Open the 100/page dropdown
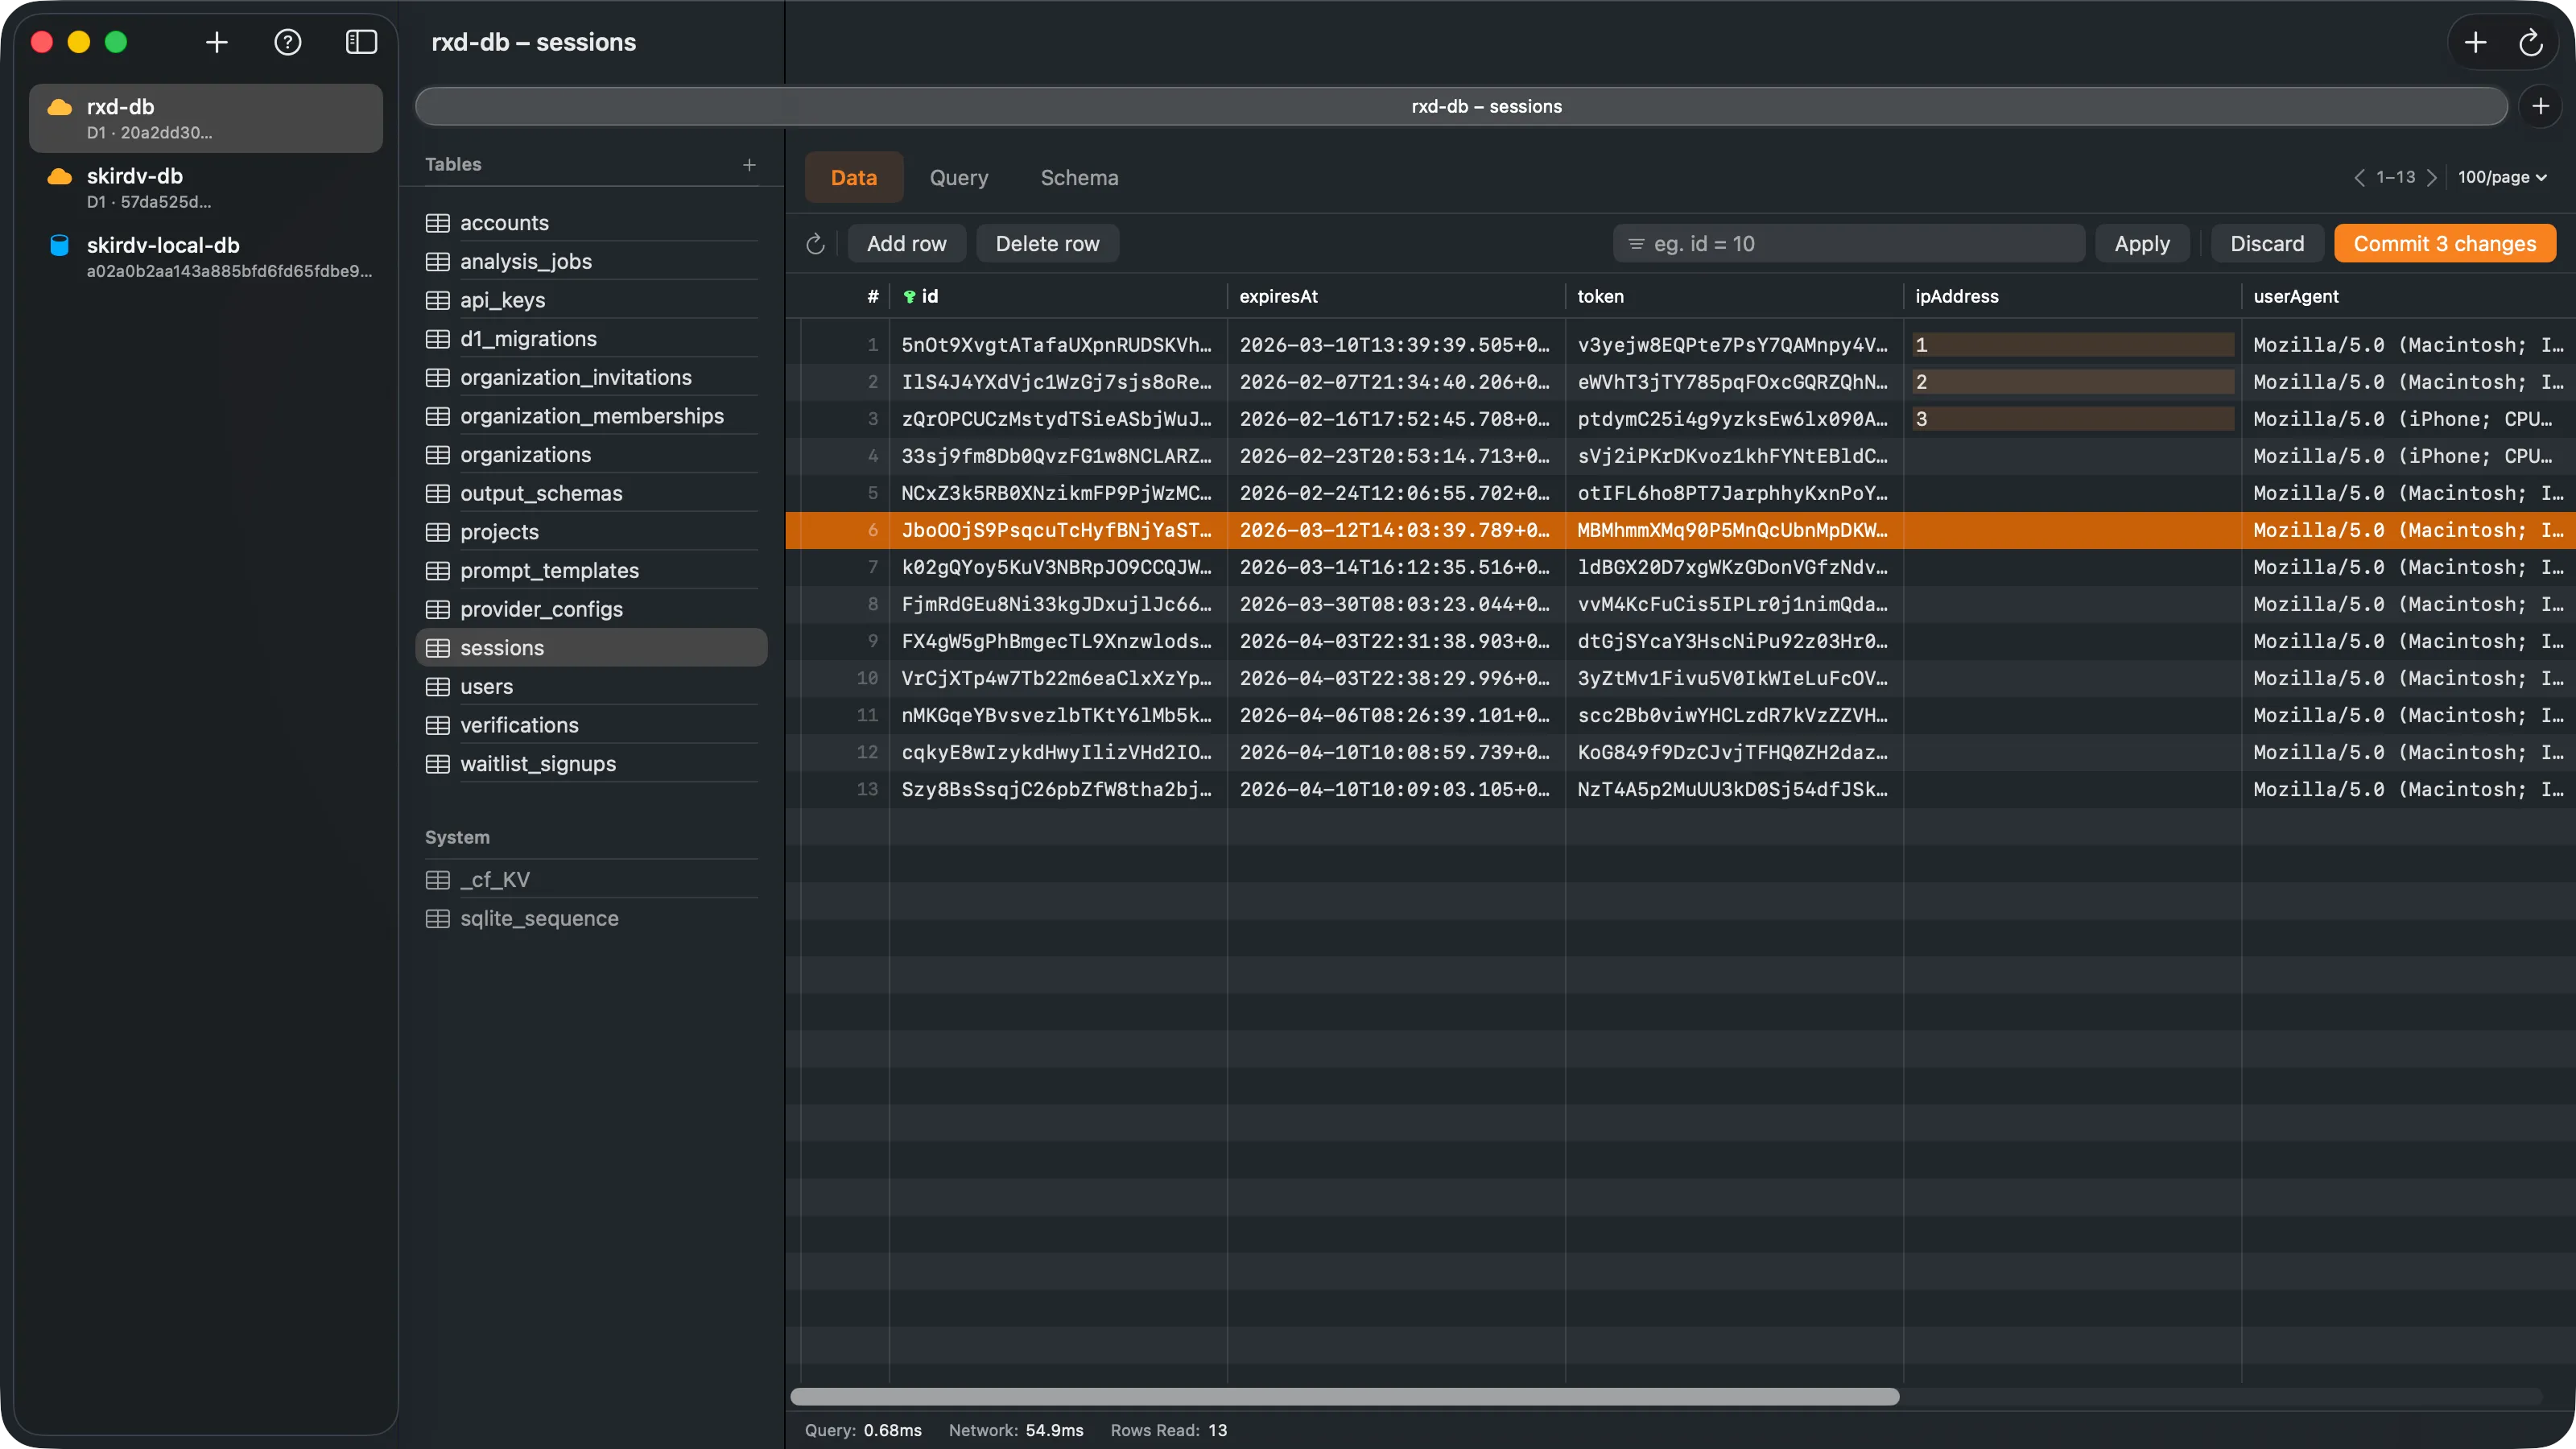The width and height of the screenshot is (2576, 1449). tap(2503, 177)
